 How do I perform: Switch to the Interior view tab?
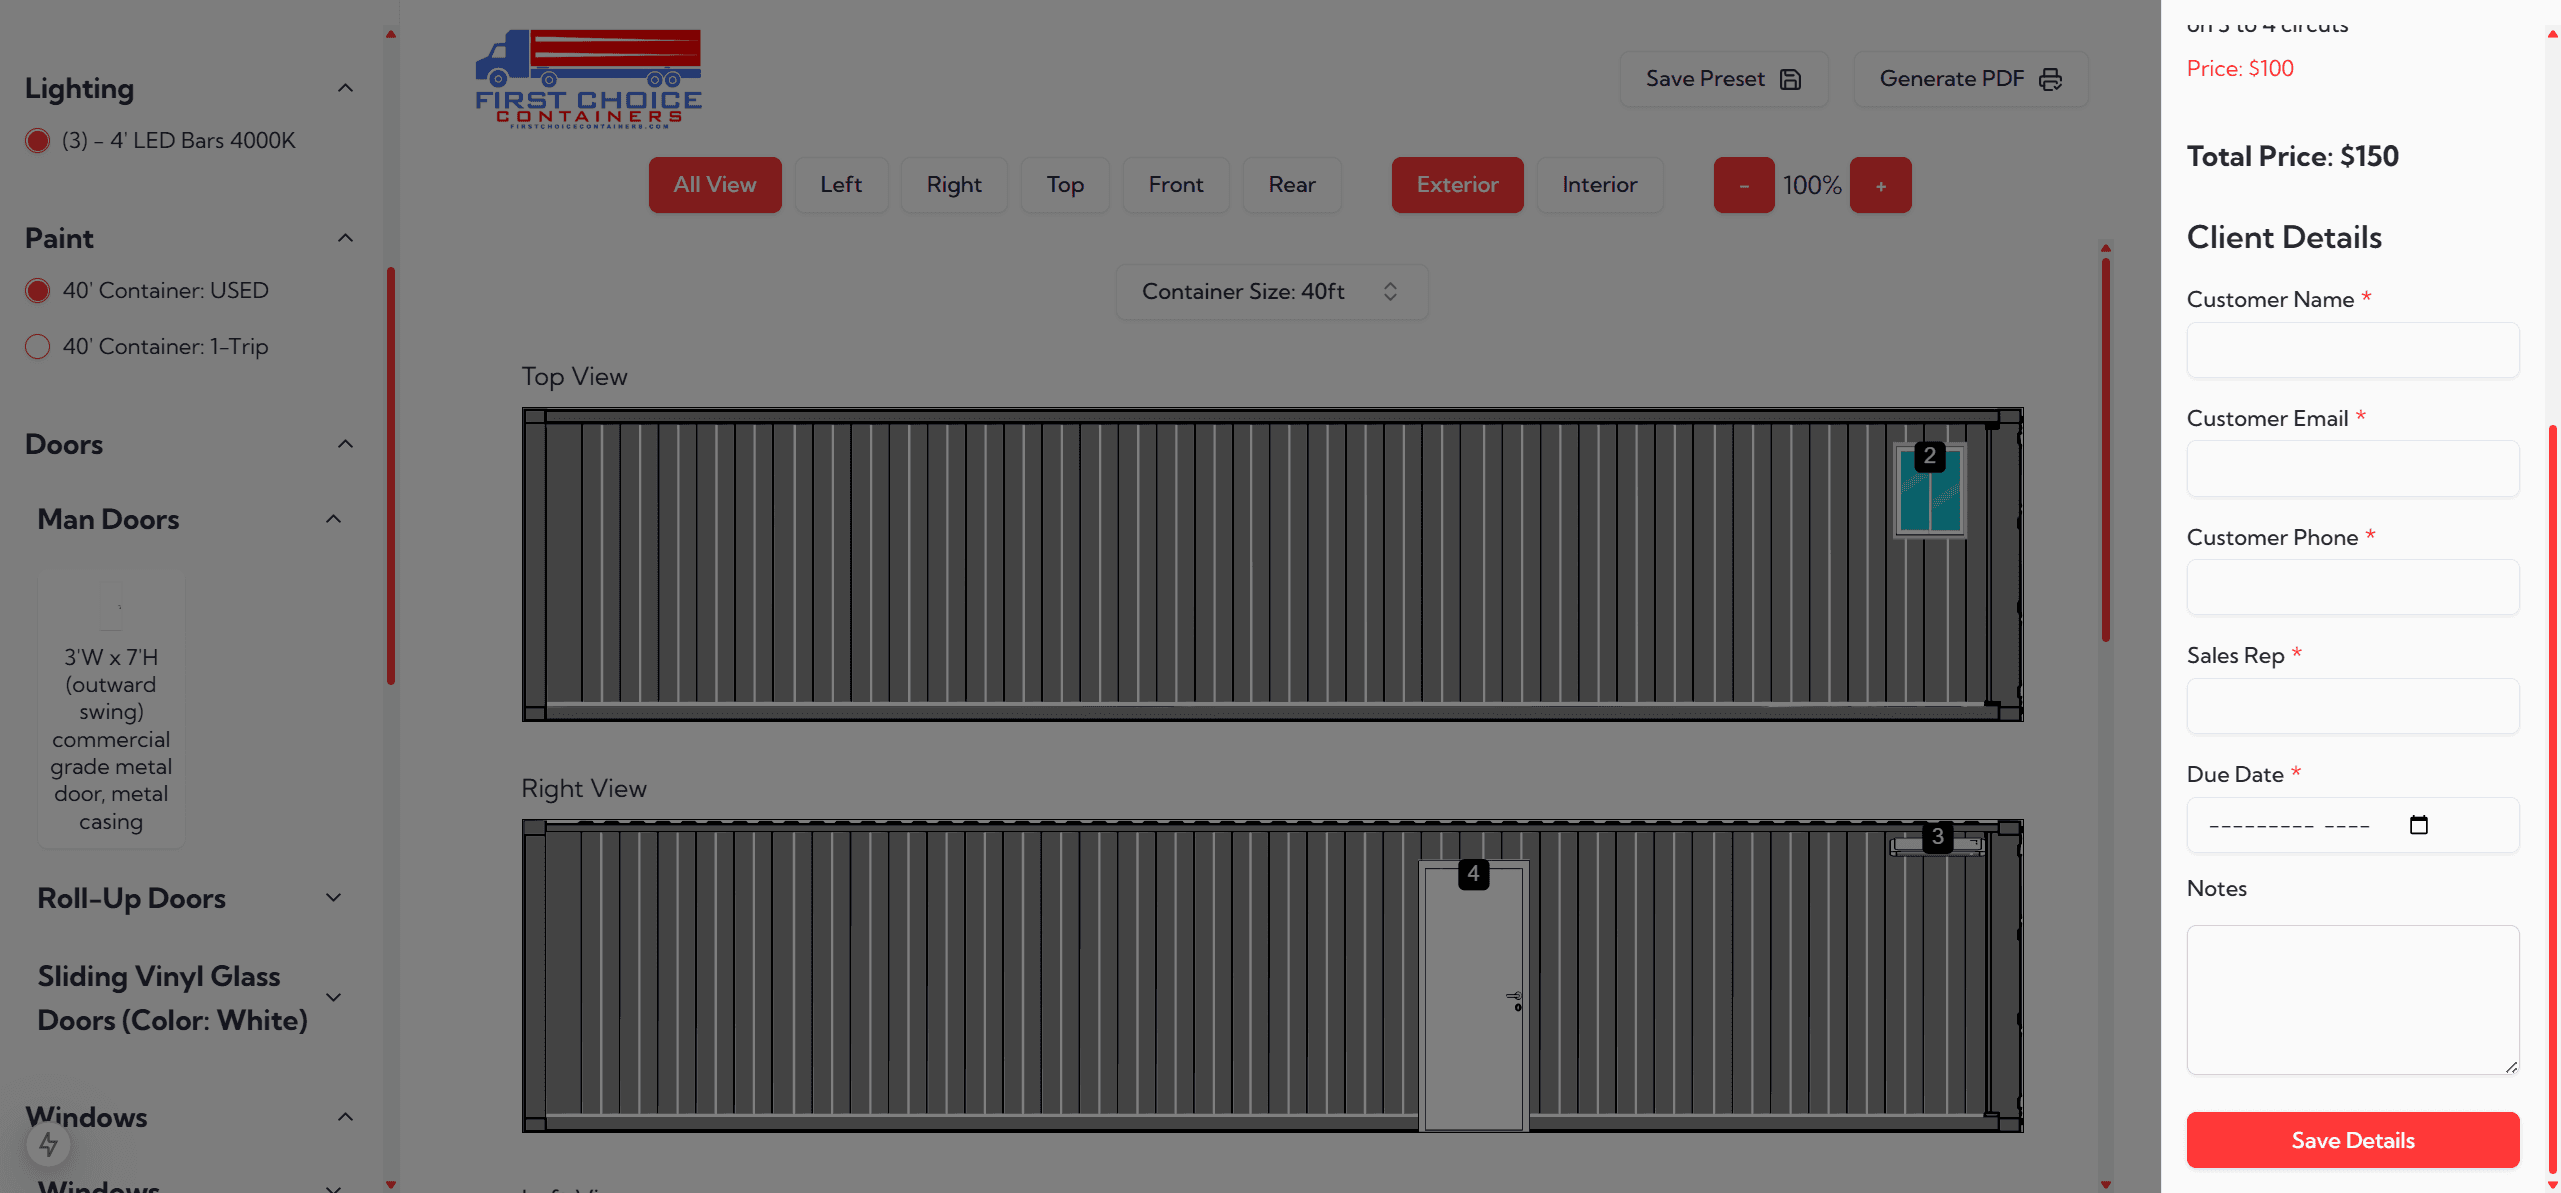pyautogui.click(x=1599, y=185)
